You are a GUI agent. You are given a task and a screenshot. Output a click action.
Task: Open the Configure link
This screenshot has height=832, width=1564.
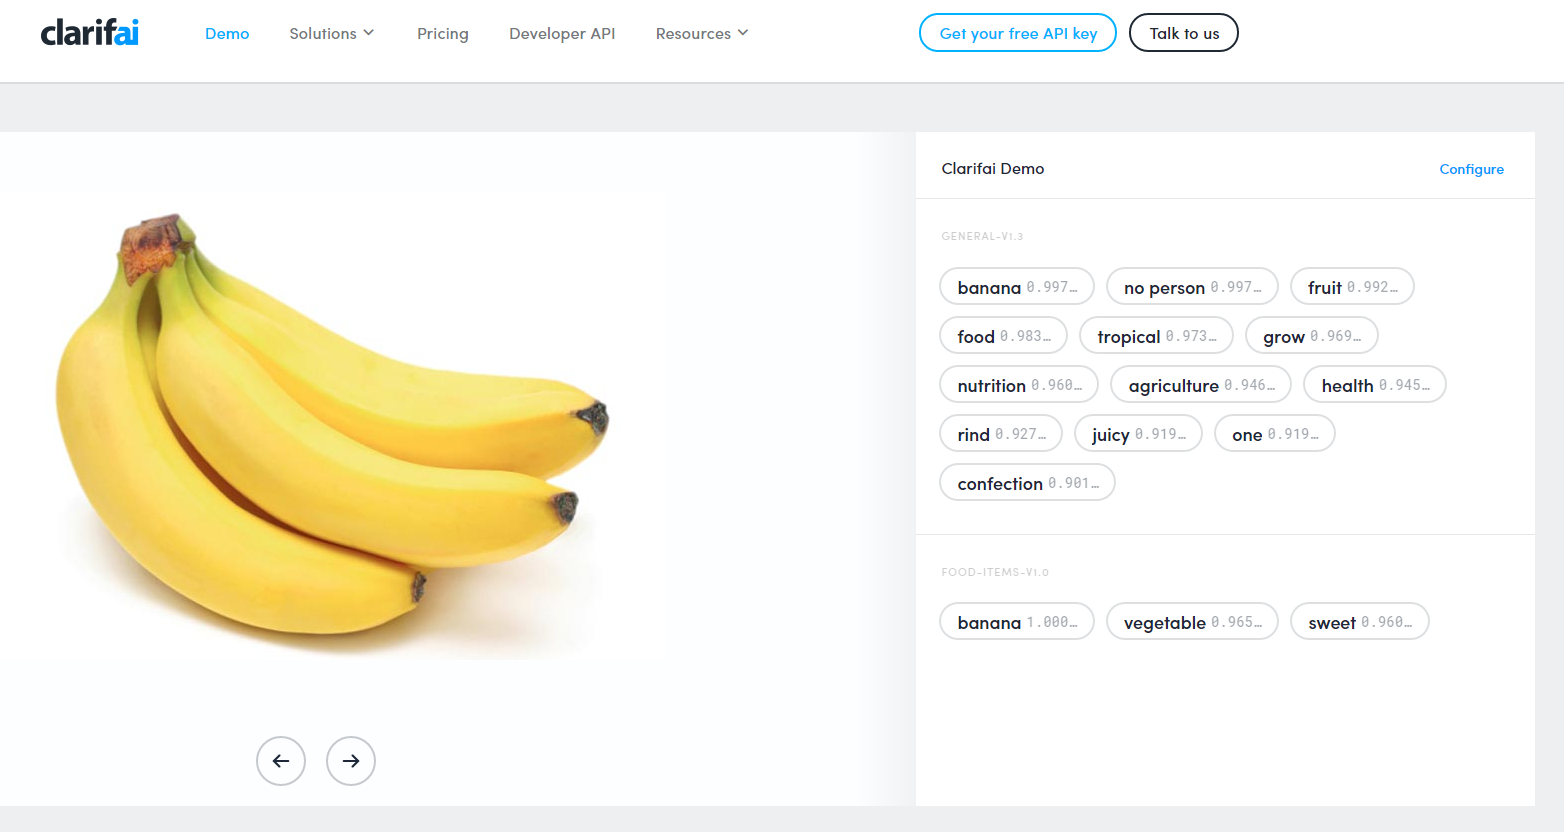tap(1471, 169)
